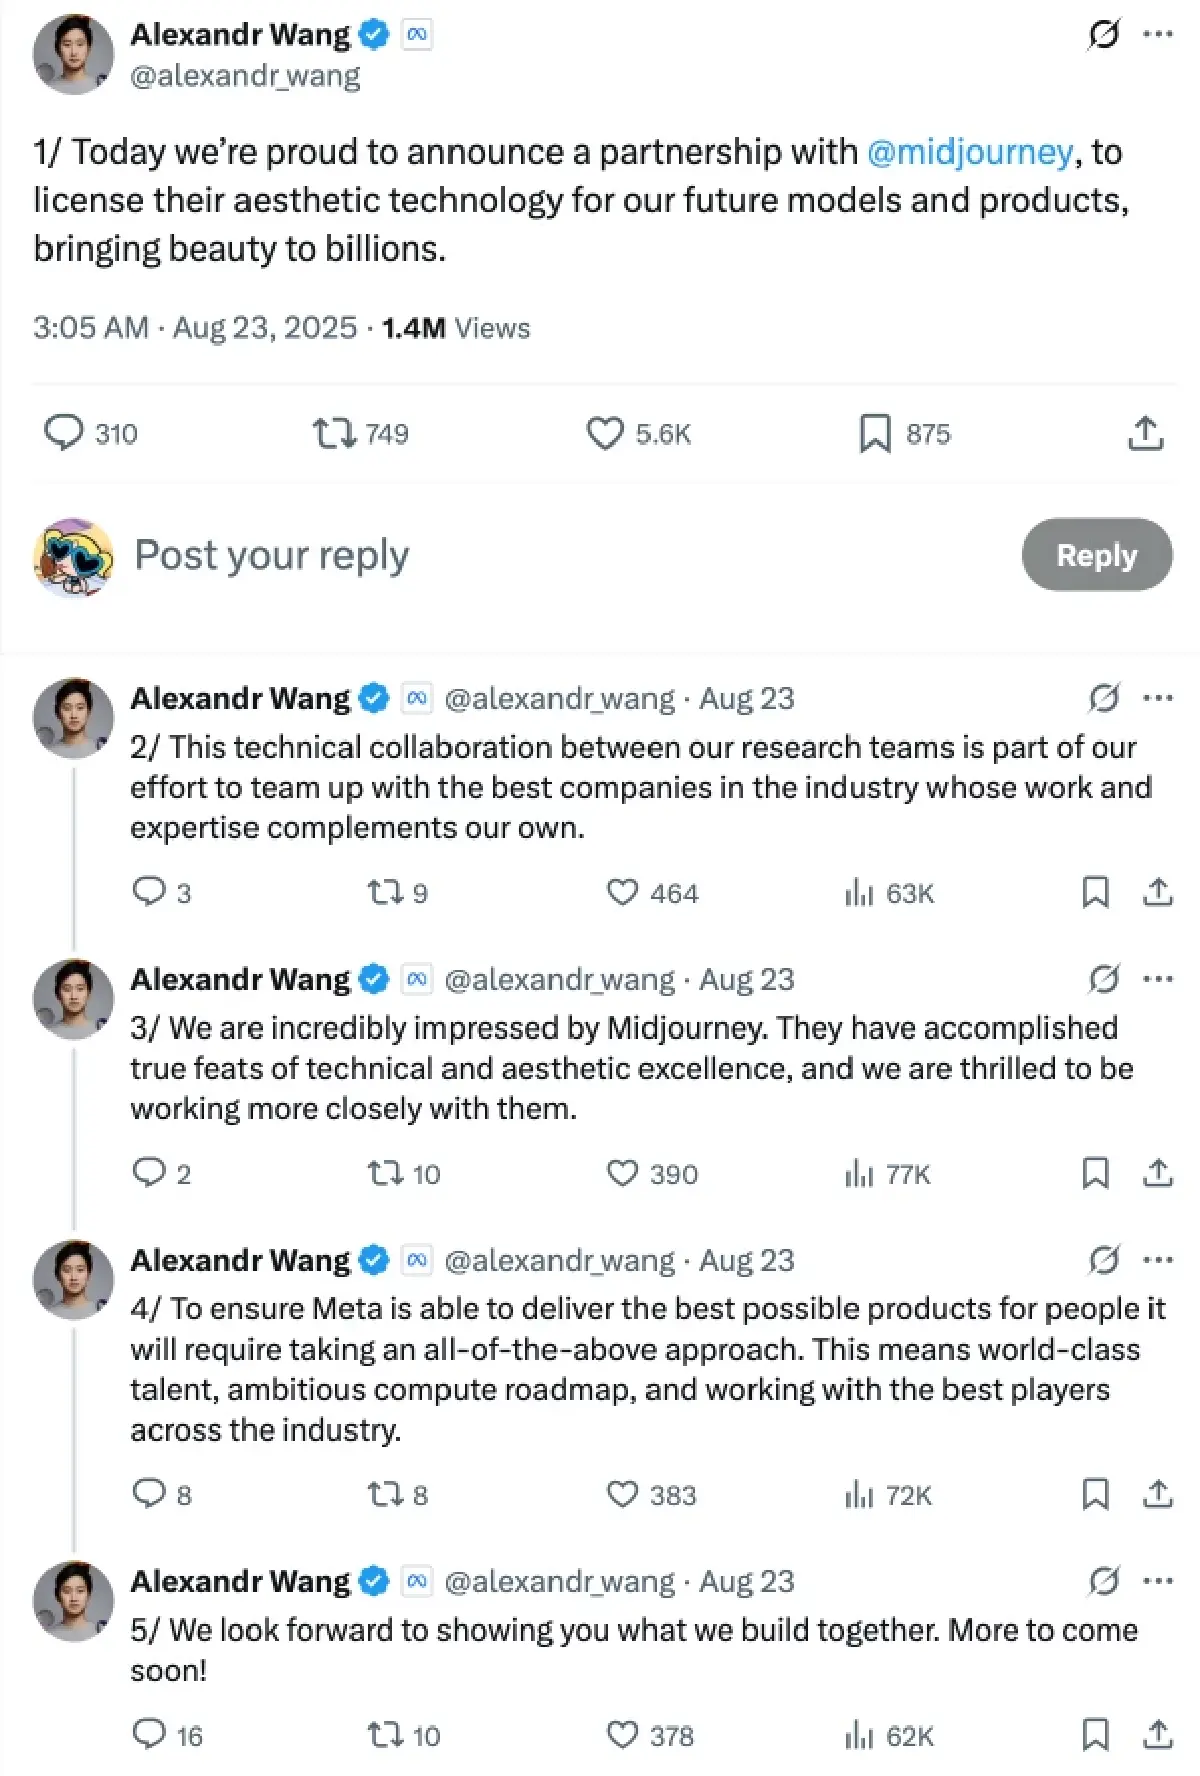
Task: Open more options on the main post
Action: pyautogui.click(x=1158, y=35)
